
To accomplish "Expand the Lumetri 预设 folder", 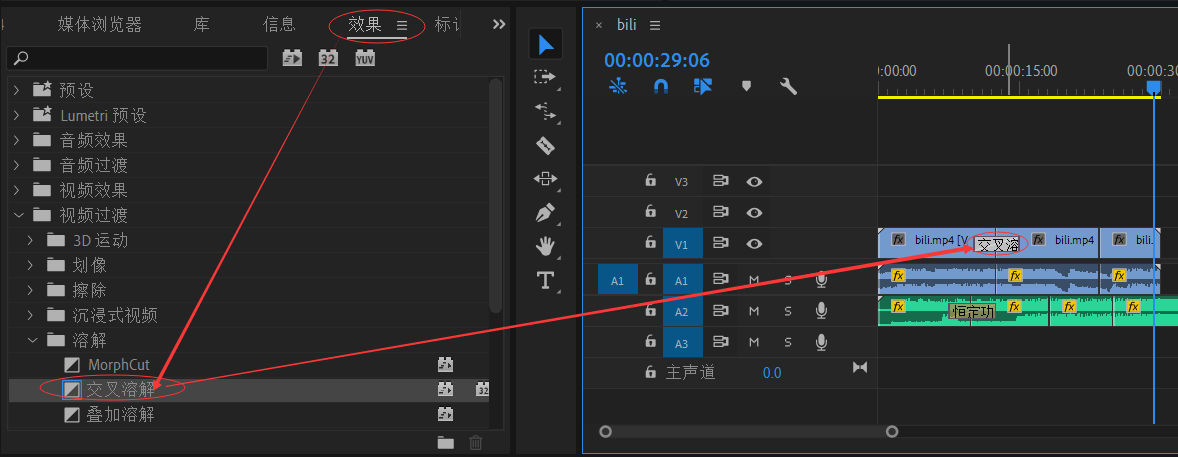I will click(17, 116).
